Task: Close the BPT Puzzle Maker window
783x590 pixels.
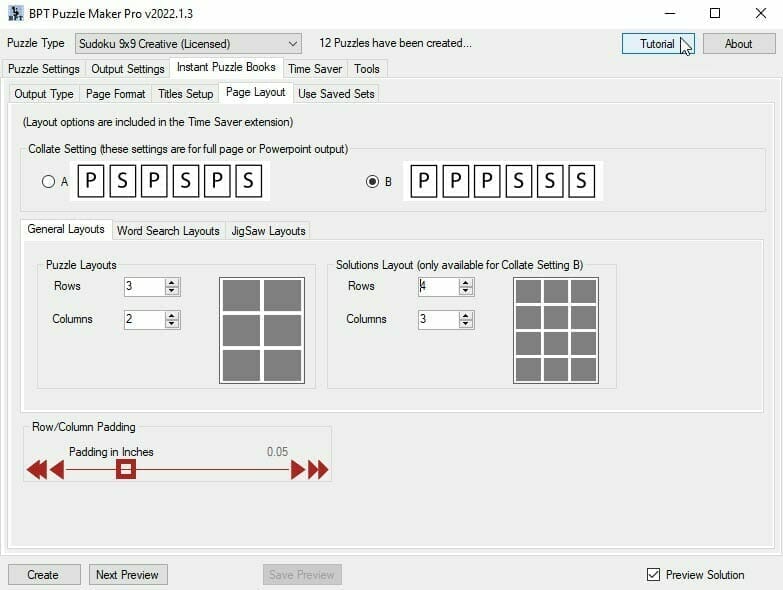Action: point(761,13)
